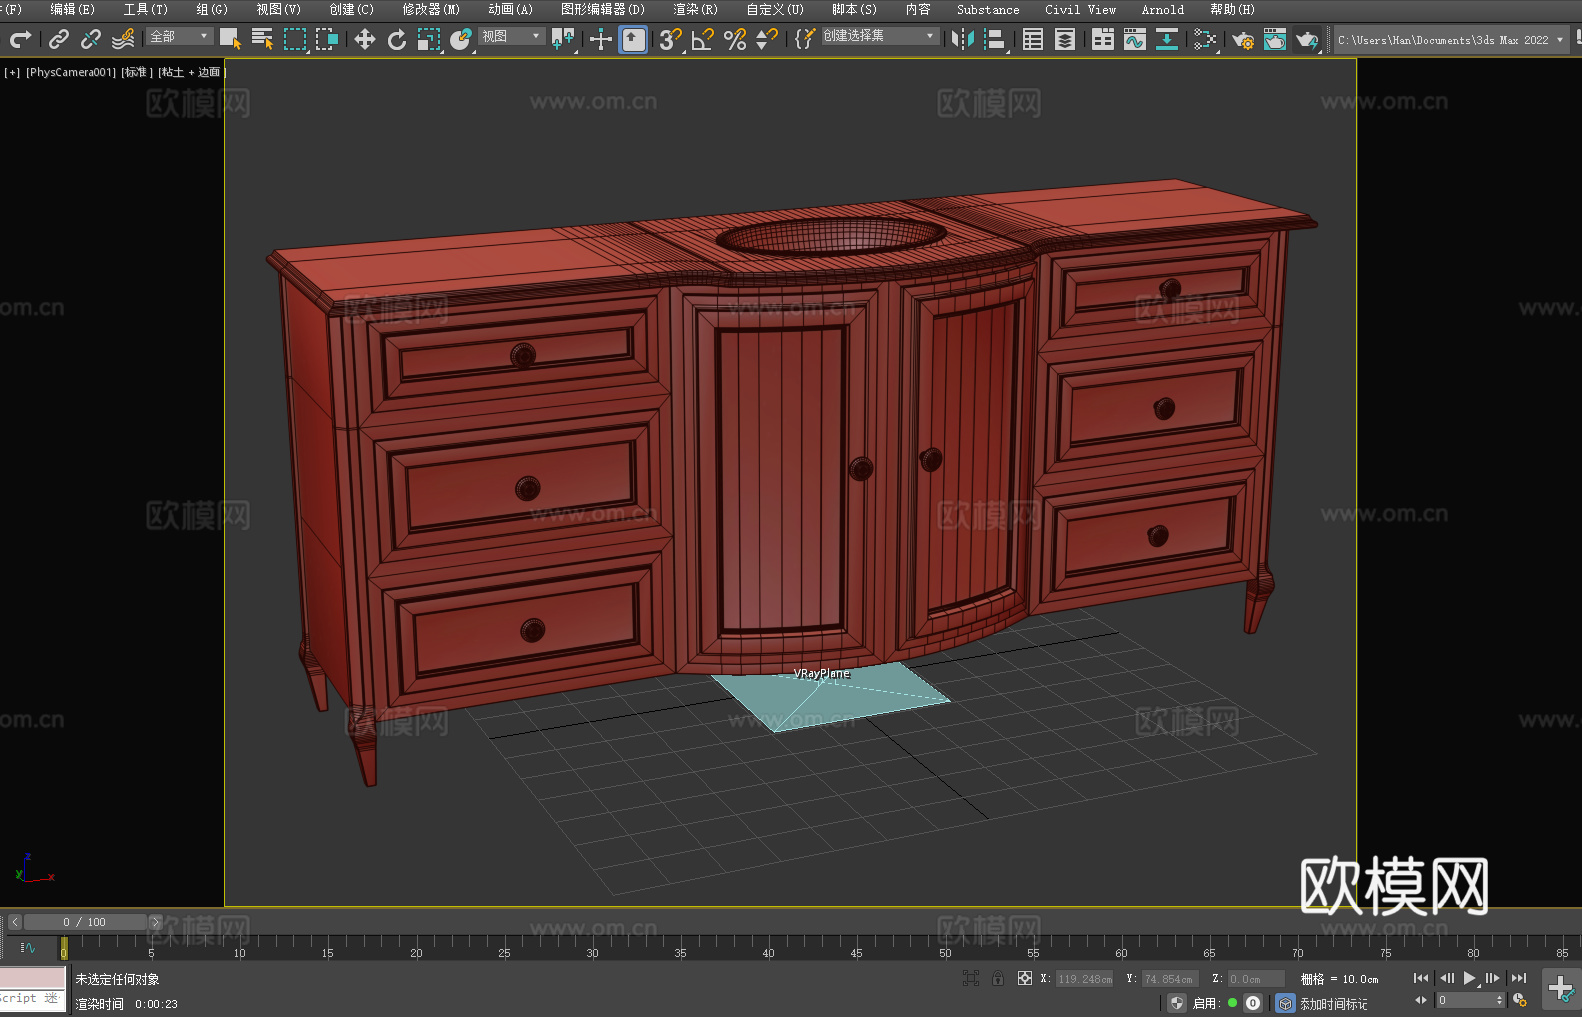This screenshot has height=1017, width=1582.
Task: Open the 创建选择集 named selection dropdown
Action: click(880, 36)
